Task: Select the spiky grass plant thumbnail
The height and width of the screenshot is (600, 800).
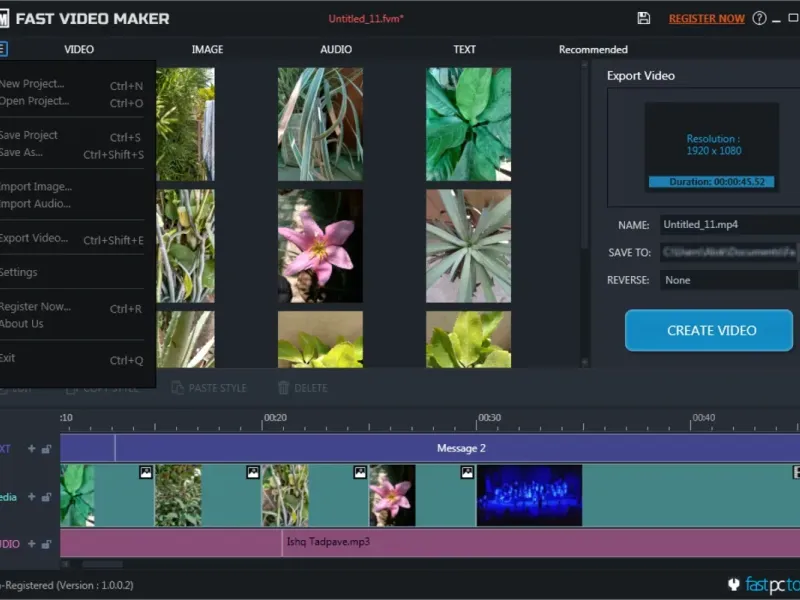Action: click(x=320, y=124)
